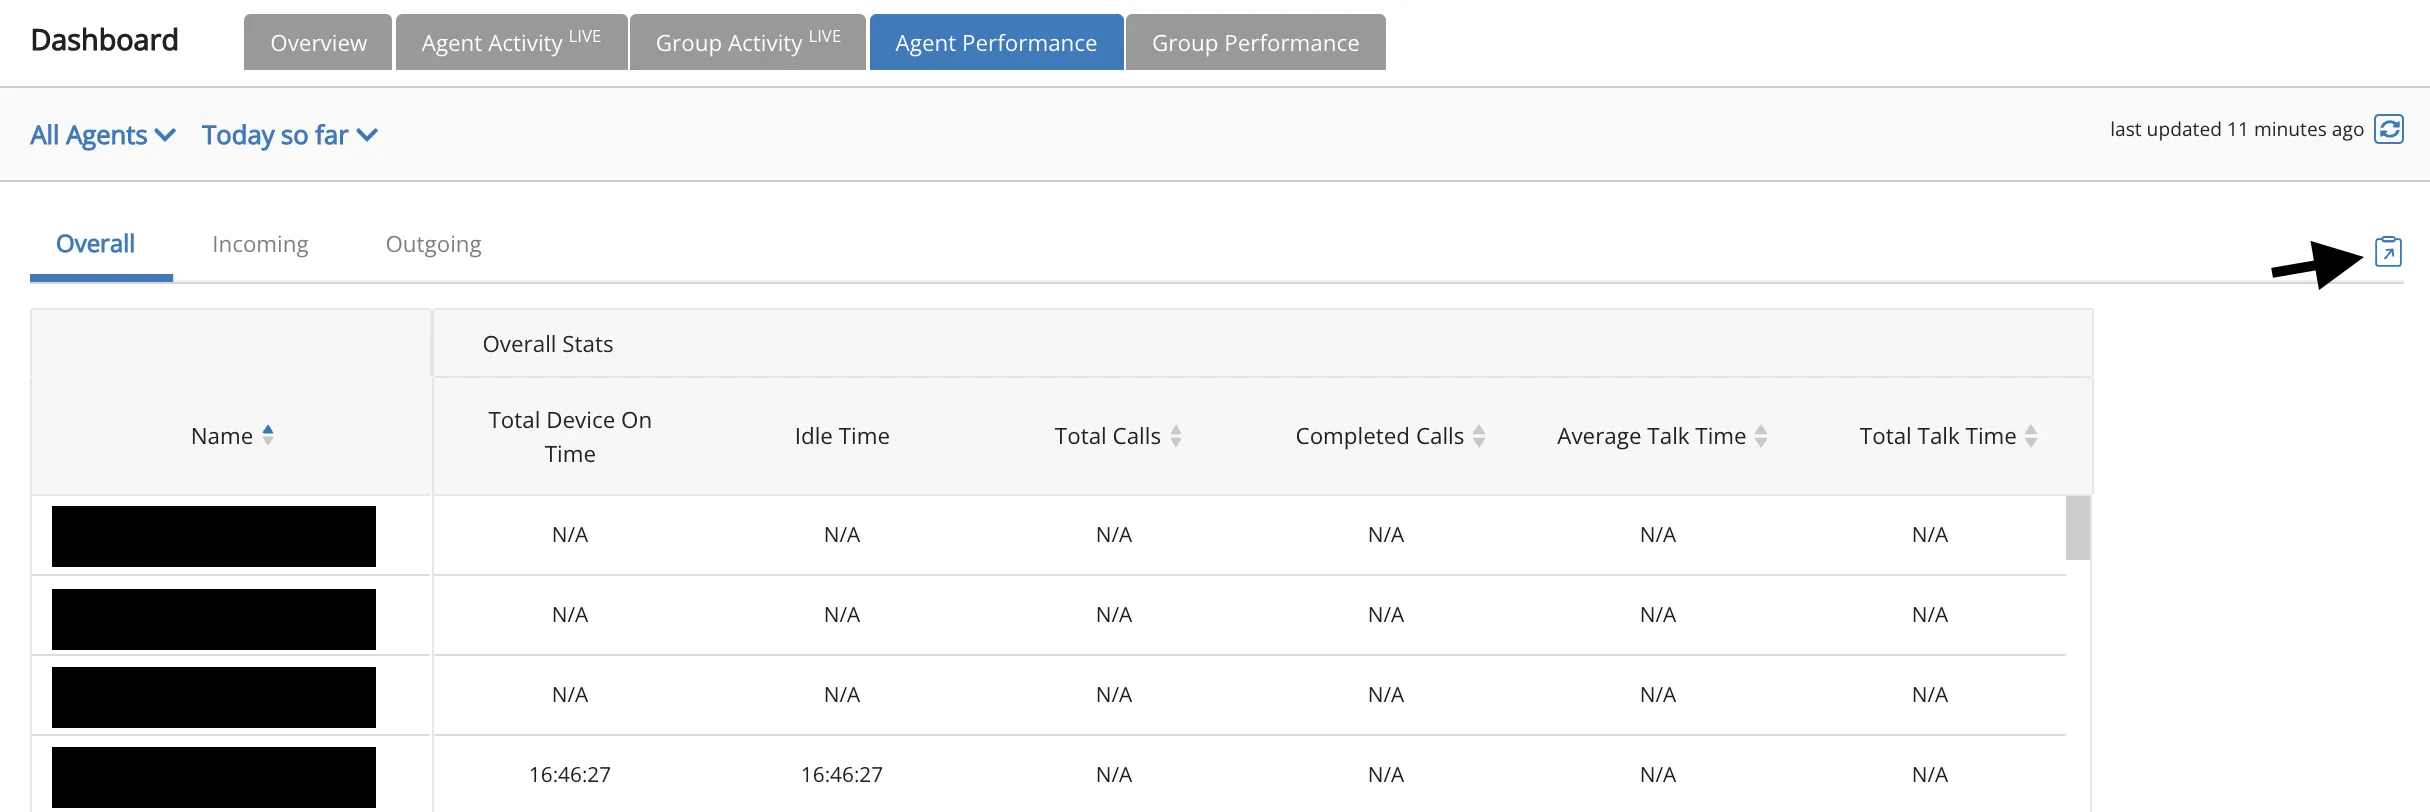2430x812 pixels.
Task: Click the Idle Time column header
Action: [x=842, y=436]
